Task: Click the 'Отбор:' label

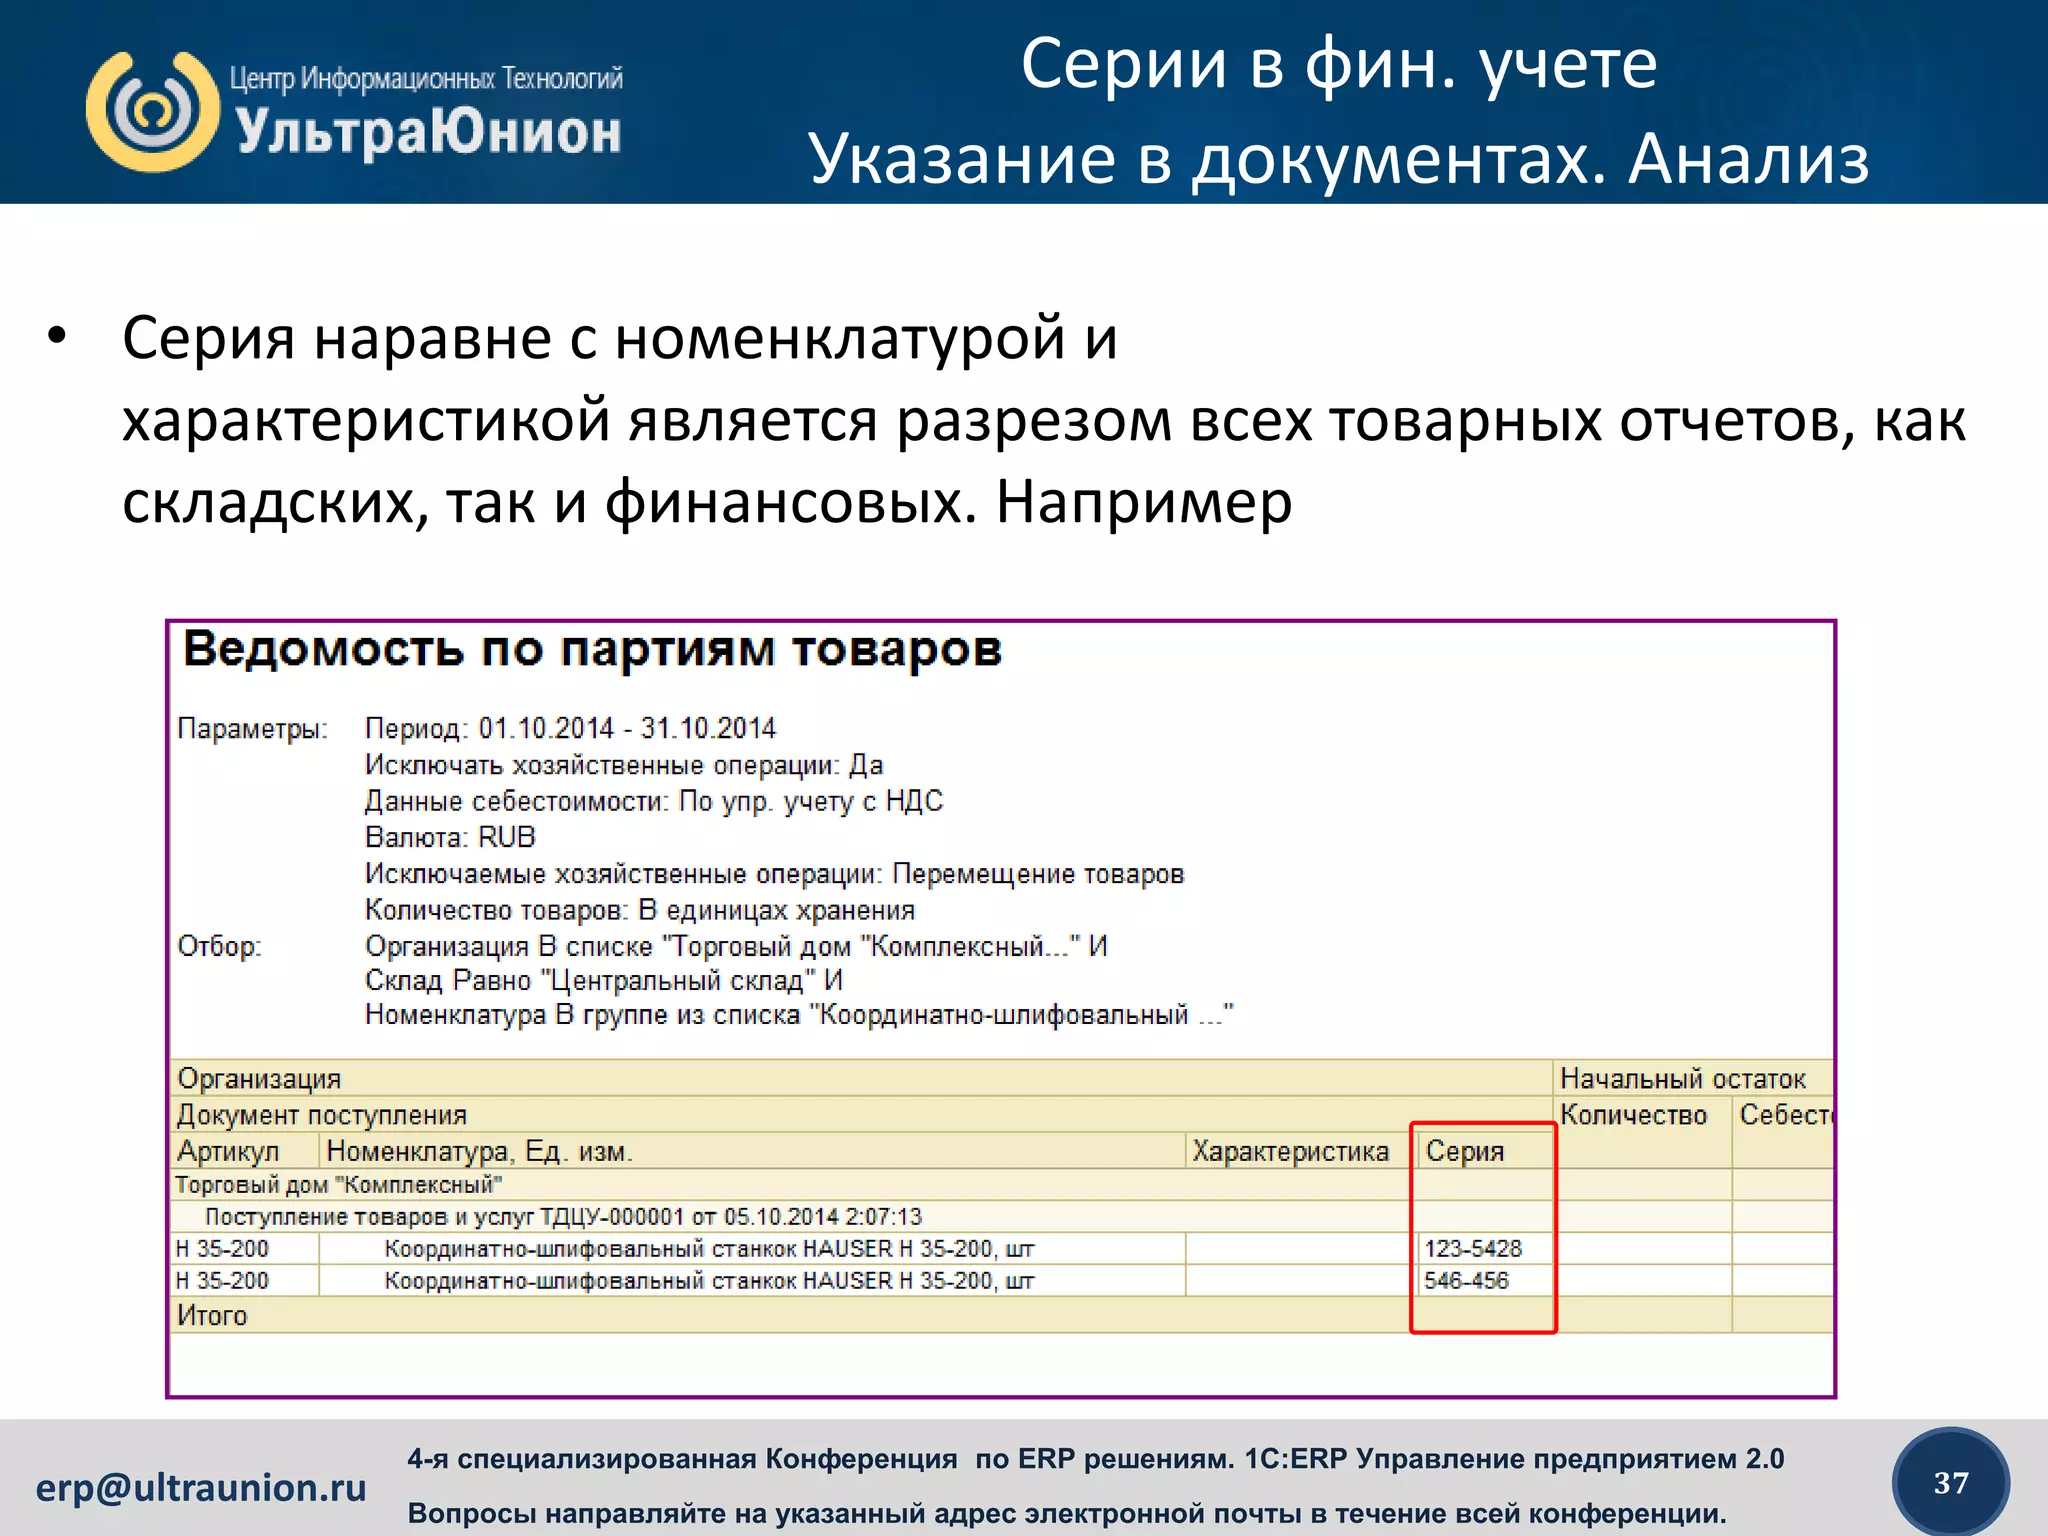Action: click(x=220, y=946)
